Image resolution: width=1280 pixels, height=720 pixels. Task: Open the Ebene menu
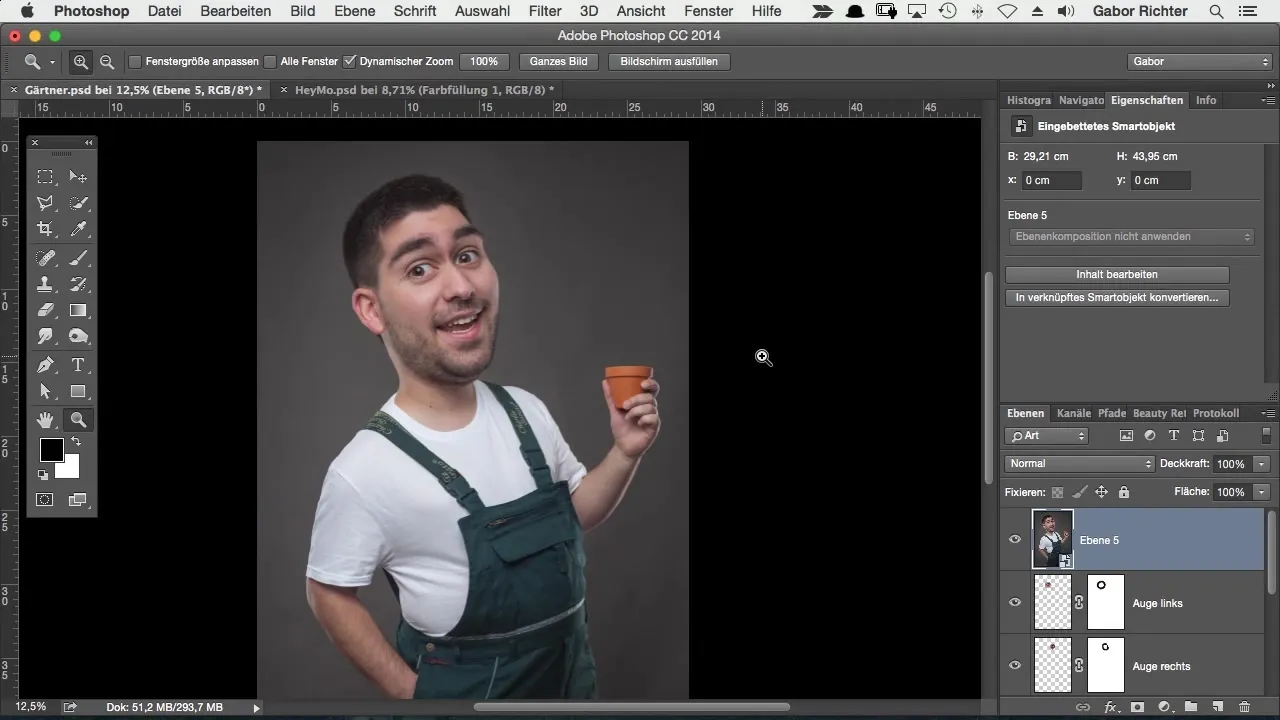pyautogui.click(x=354, y=11)
